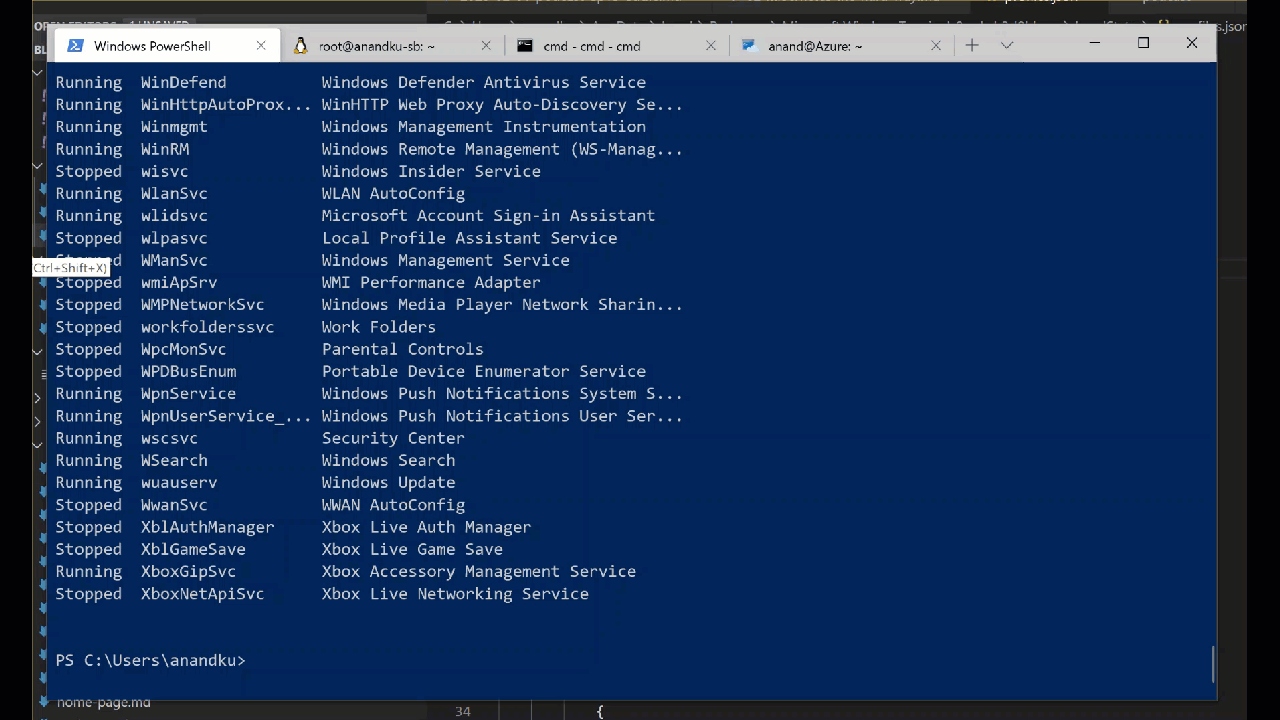The width and height of the screenshot is (1280, 720).
Task: Click the wlpasvc service name
Action: pyautogui.click(x=174, y=238)
